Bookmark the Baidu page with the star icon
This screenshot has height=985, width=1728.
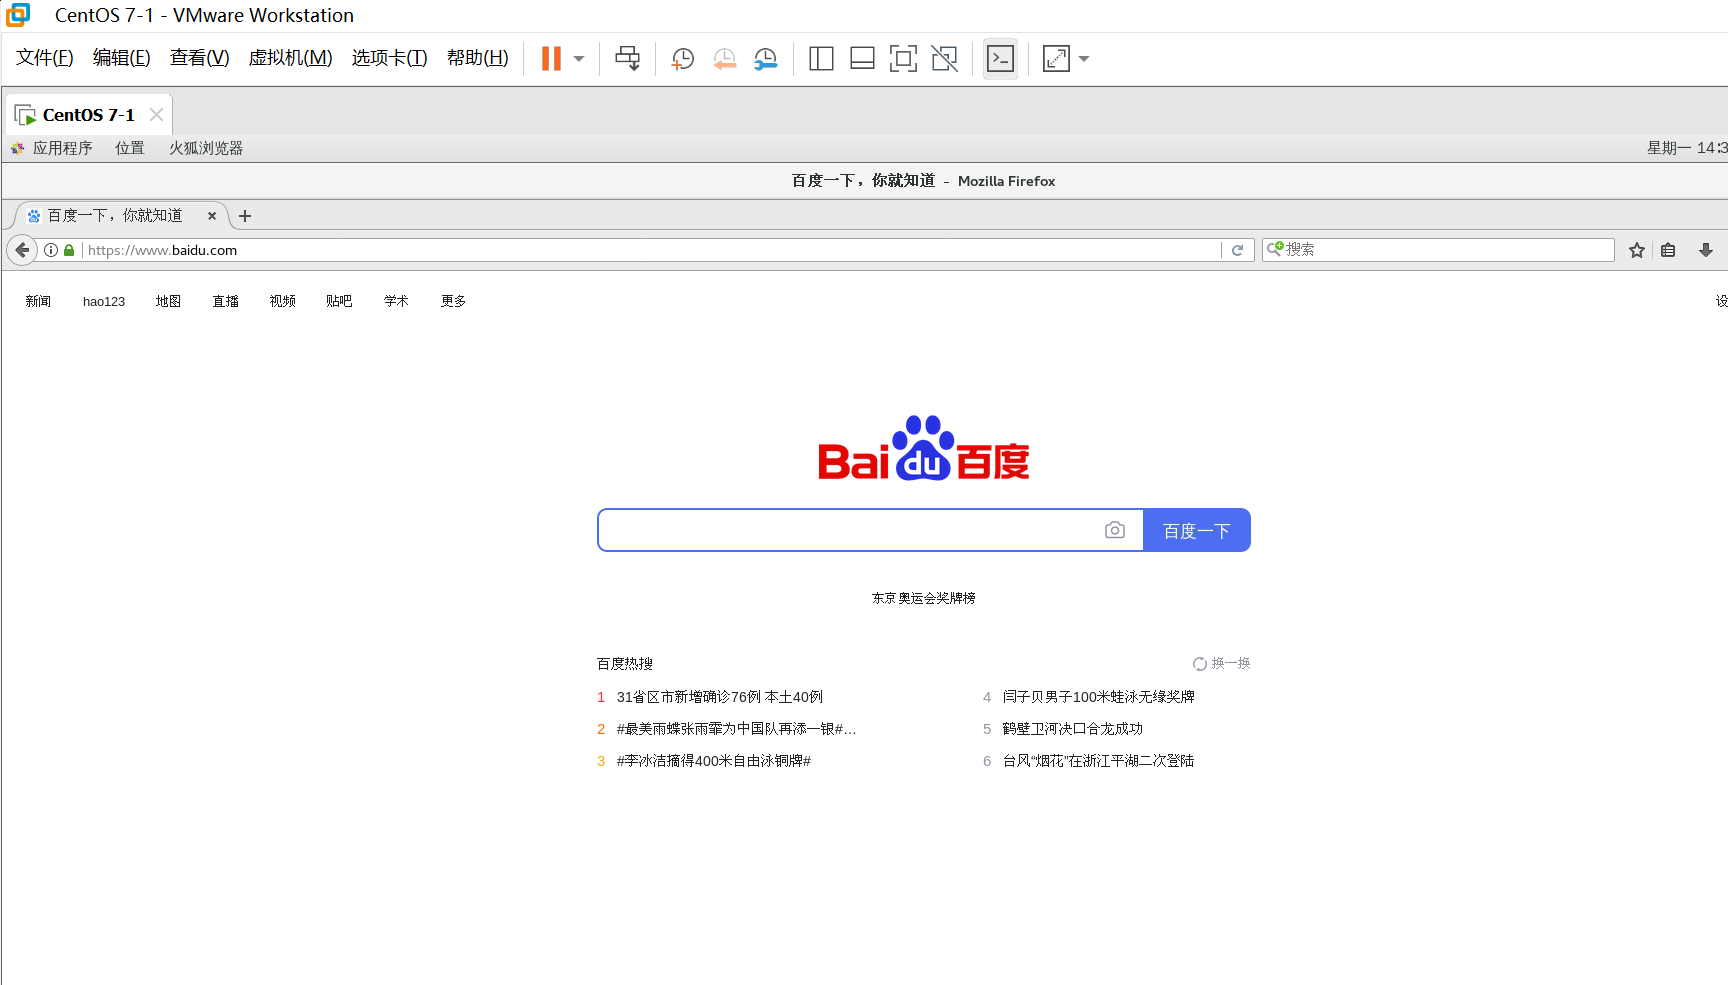tap(1637, 250)
